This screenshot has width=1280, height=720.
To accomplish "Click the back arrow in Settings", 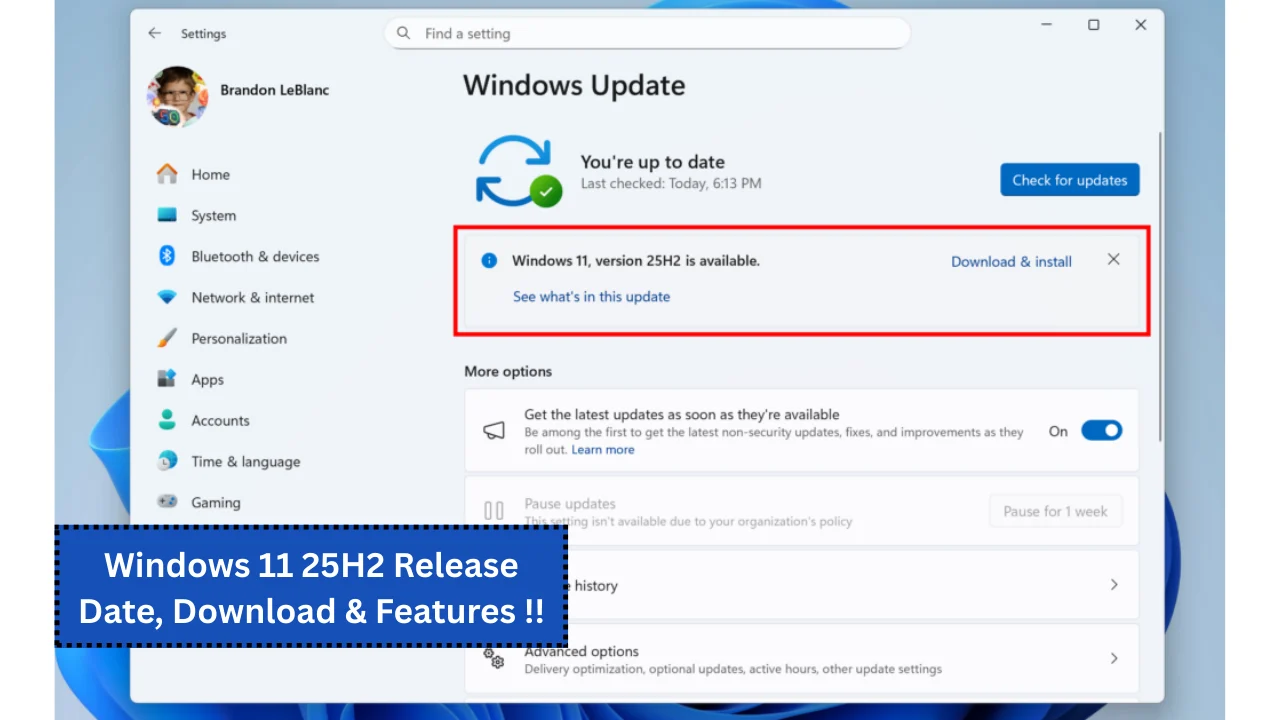I will tap(154, 33).
